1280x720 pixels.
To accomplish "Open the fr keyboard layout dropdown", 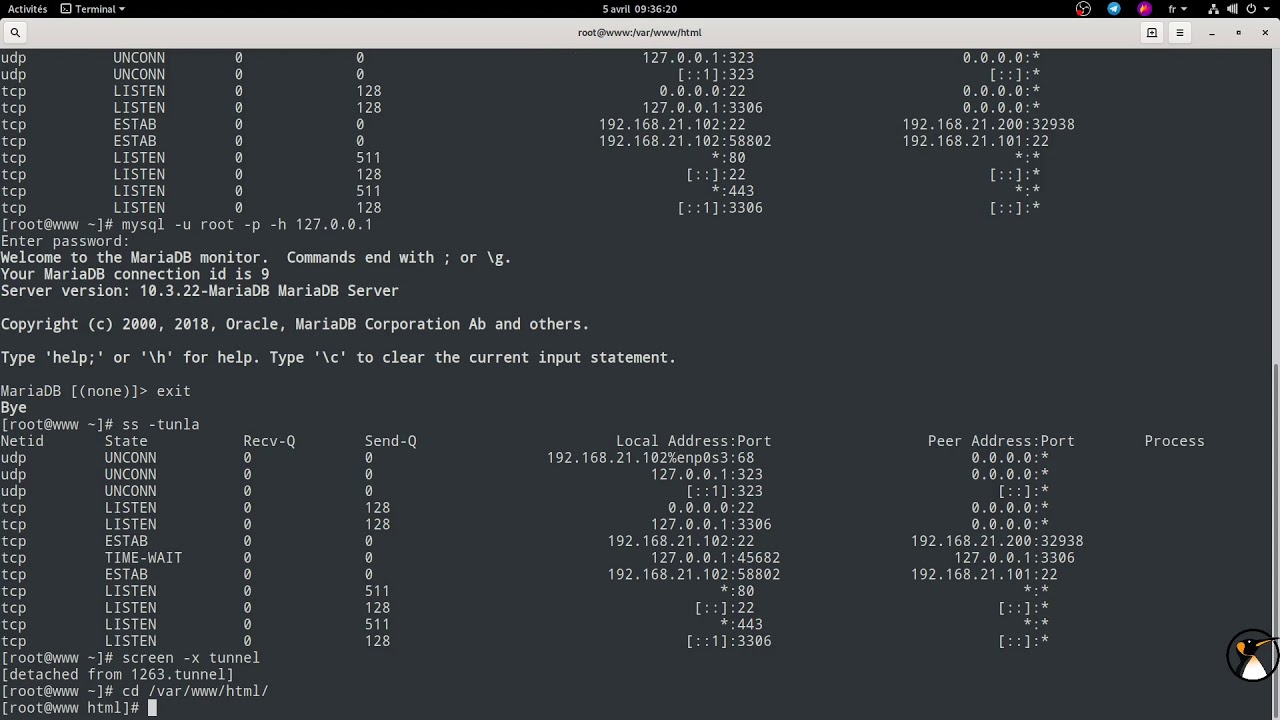I will tap(1178, 9).
